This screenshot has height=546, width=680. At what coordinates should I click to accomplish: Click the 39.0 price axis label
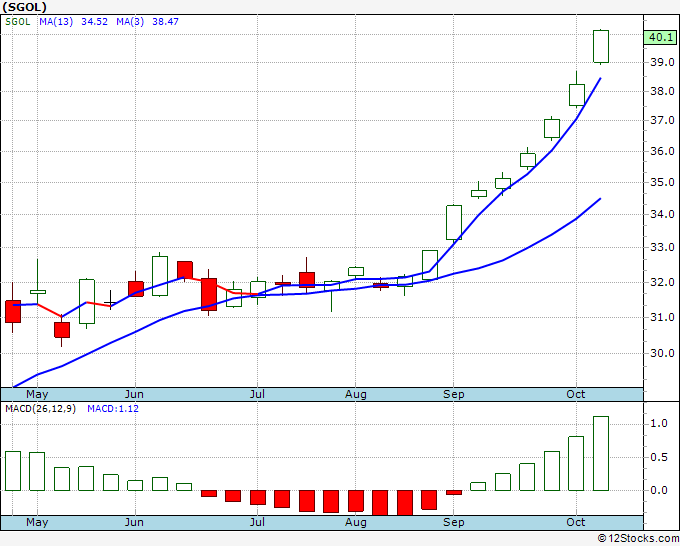tap(662, 62)
